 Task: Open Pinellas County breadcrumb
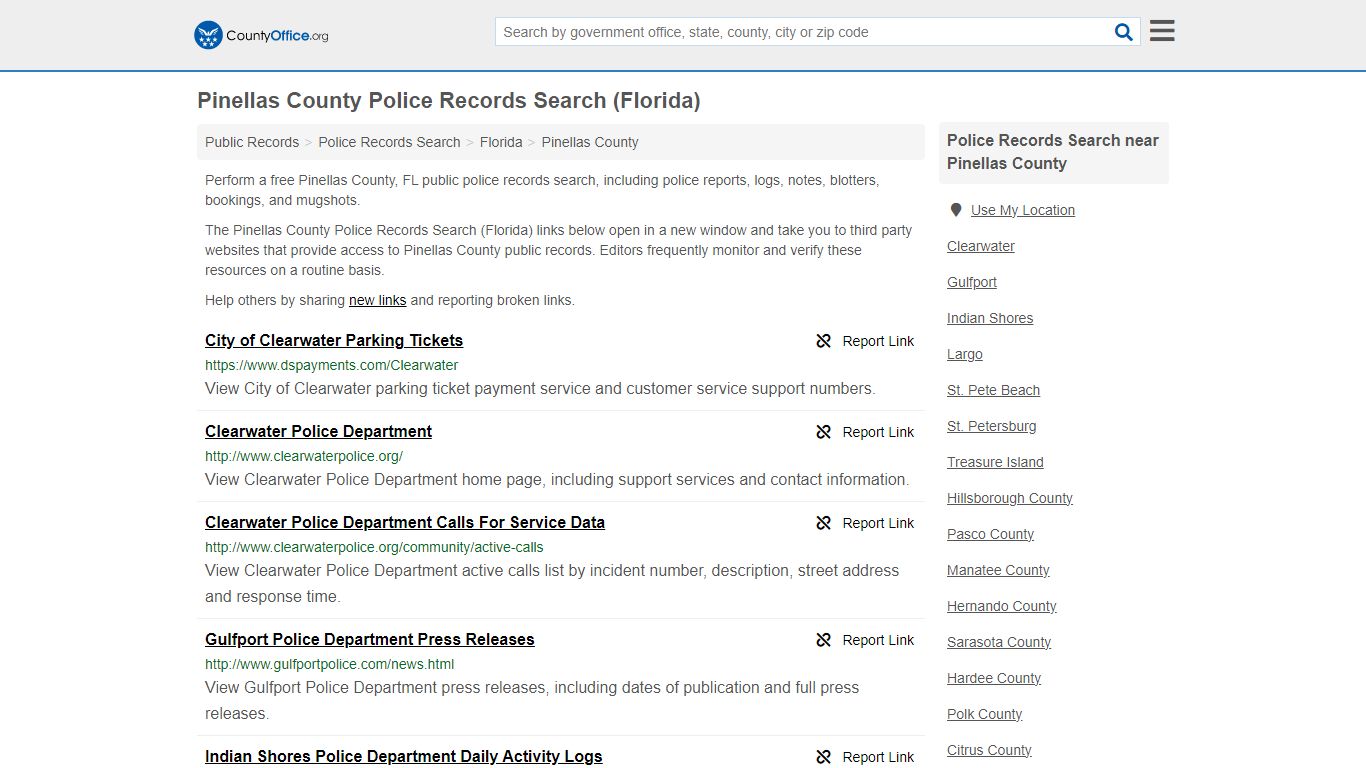click(590, 142)
